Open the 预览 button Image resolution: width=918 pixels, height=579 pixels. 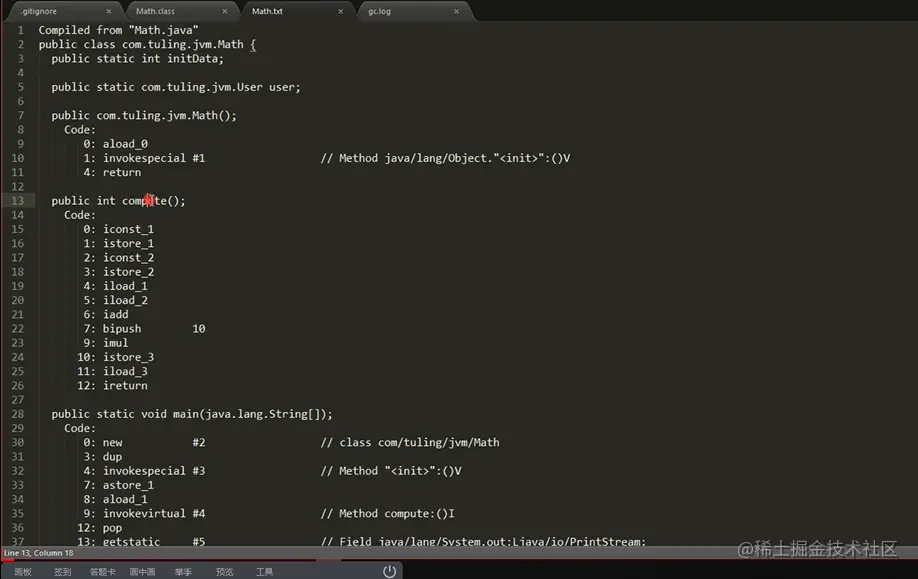tap(224, 572)
